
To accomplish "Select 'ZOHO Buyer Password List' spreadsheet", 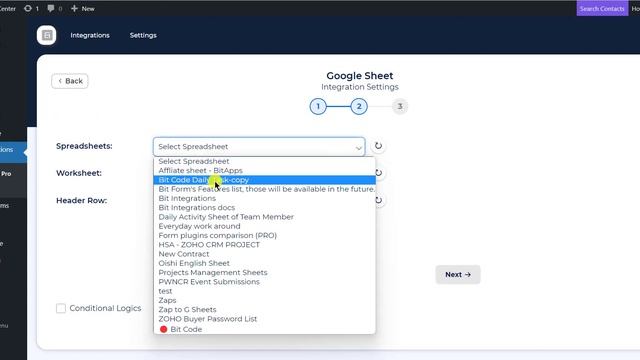I will pyautogui.click(x=264, y=319).
